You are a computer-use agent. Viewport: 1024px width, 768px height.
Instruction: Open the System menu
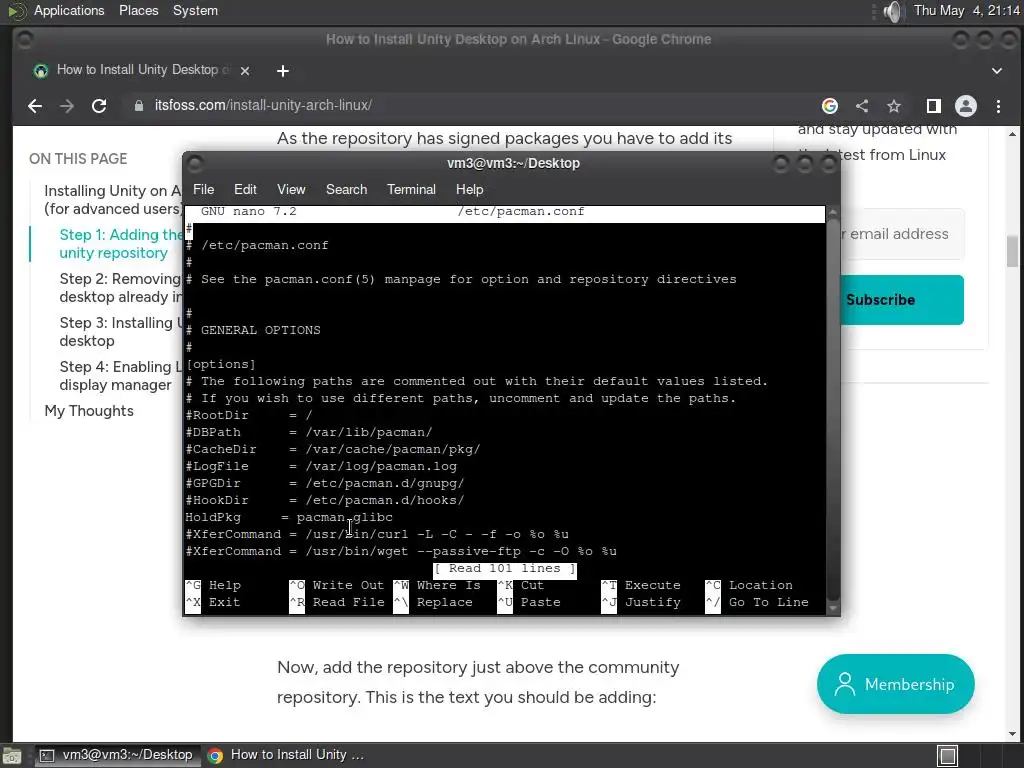click(x=195, y=10)
